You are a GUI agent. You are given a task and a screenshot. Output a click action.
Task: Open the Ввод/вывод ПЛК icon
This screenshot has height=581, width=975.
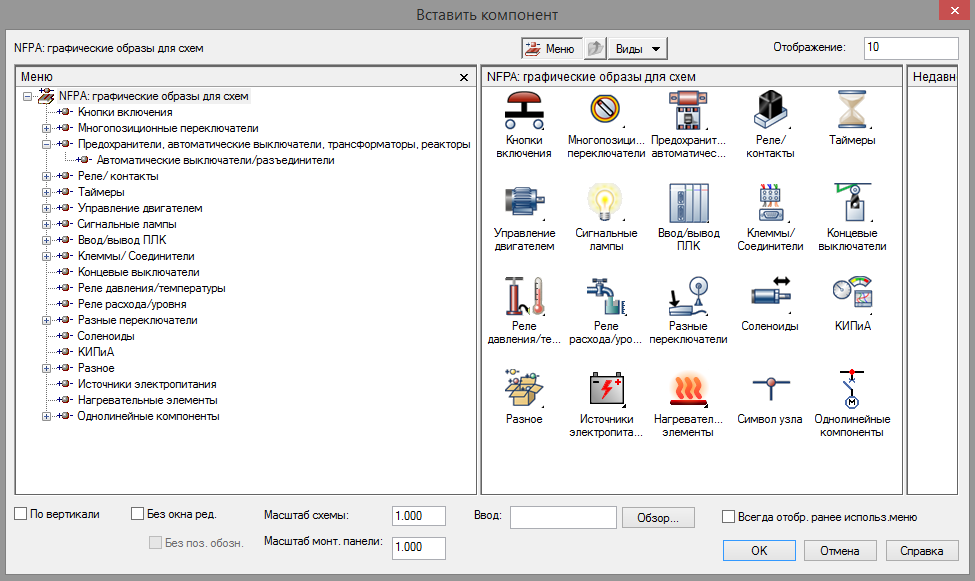tap(688, 203)
